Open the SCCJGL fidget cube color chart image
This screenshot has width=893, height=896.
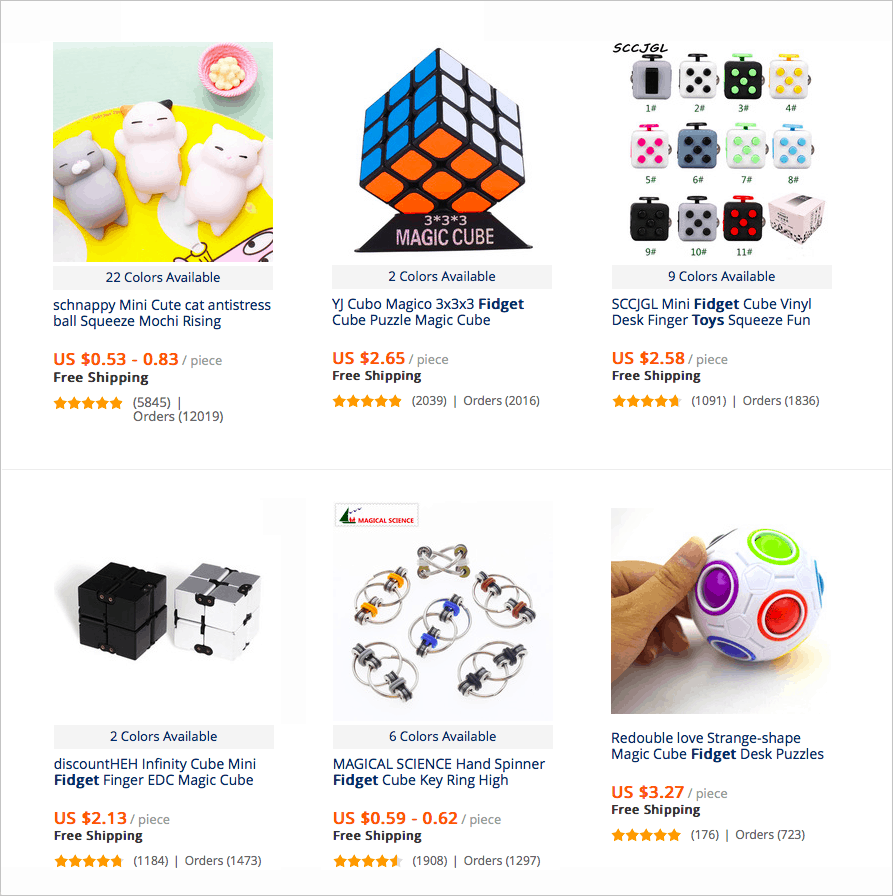(722, 151)
